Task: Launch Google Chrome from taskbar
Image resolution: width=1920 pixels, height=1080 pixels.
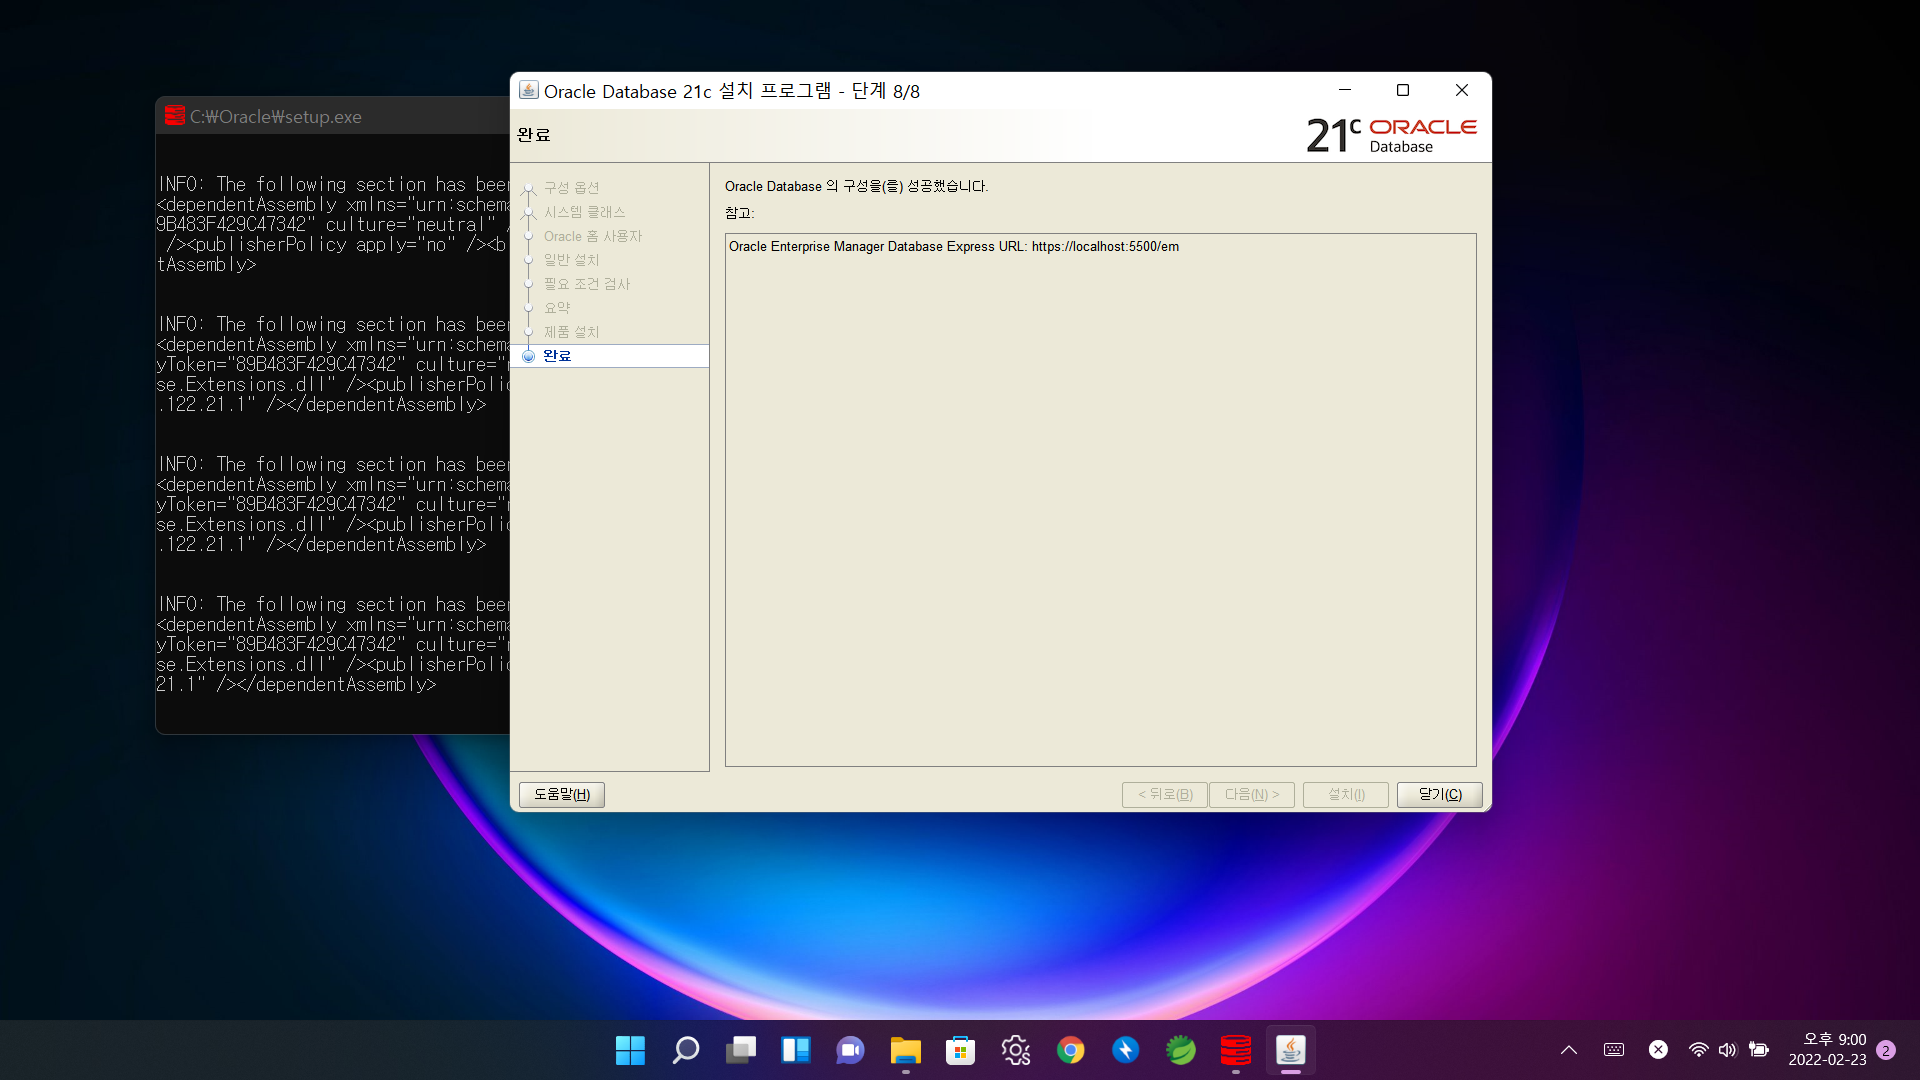Action: [x=1071, y=1050]
